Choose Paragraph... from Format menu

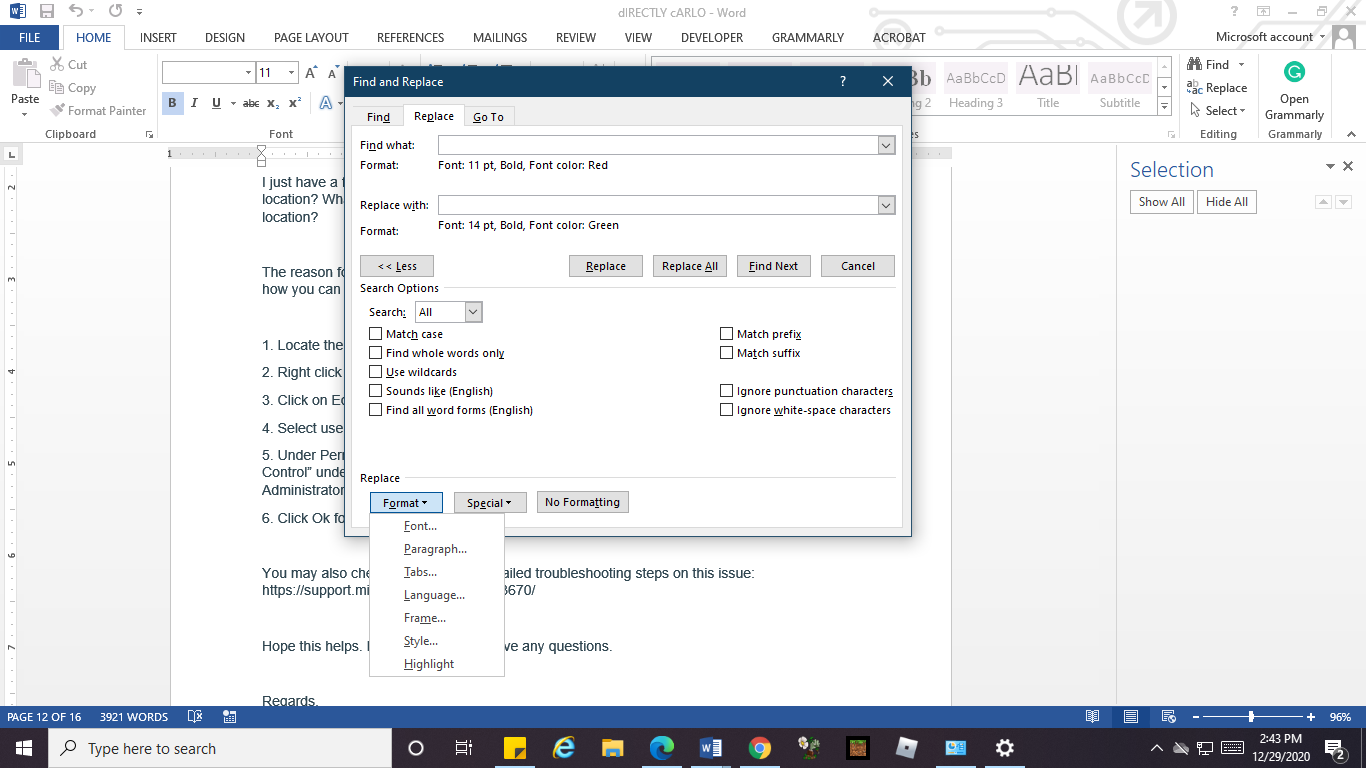tap(437, 549)
